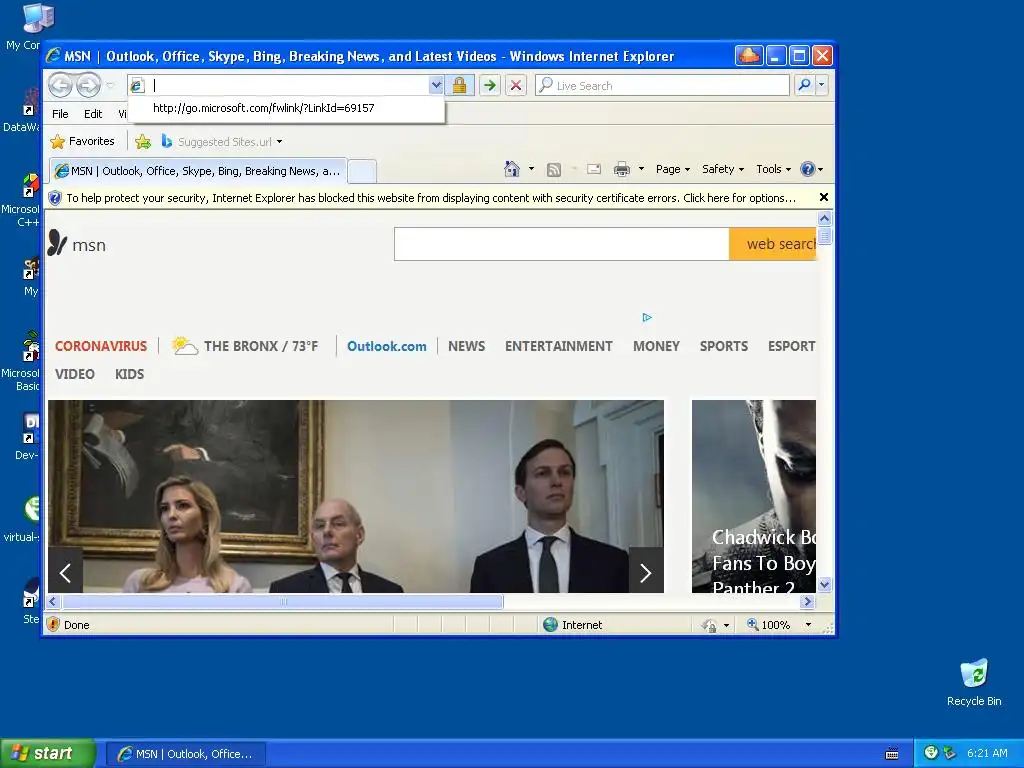The height and width of the screenshot is (768, 1024).
Task: Open the Page menu
Action: point(673,169)
